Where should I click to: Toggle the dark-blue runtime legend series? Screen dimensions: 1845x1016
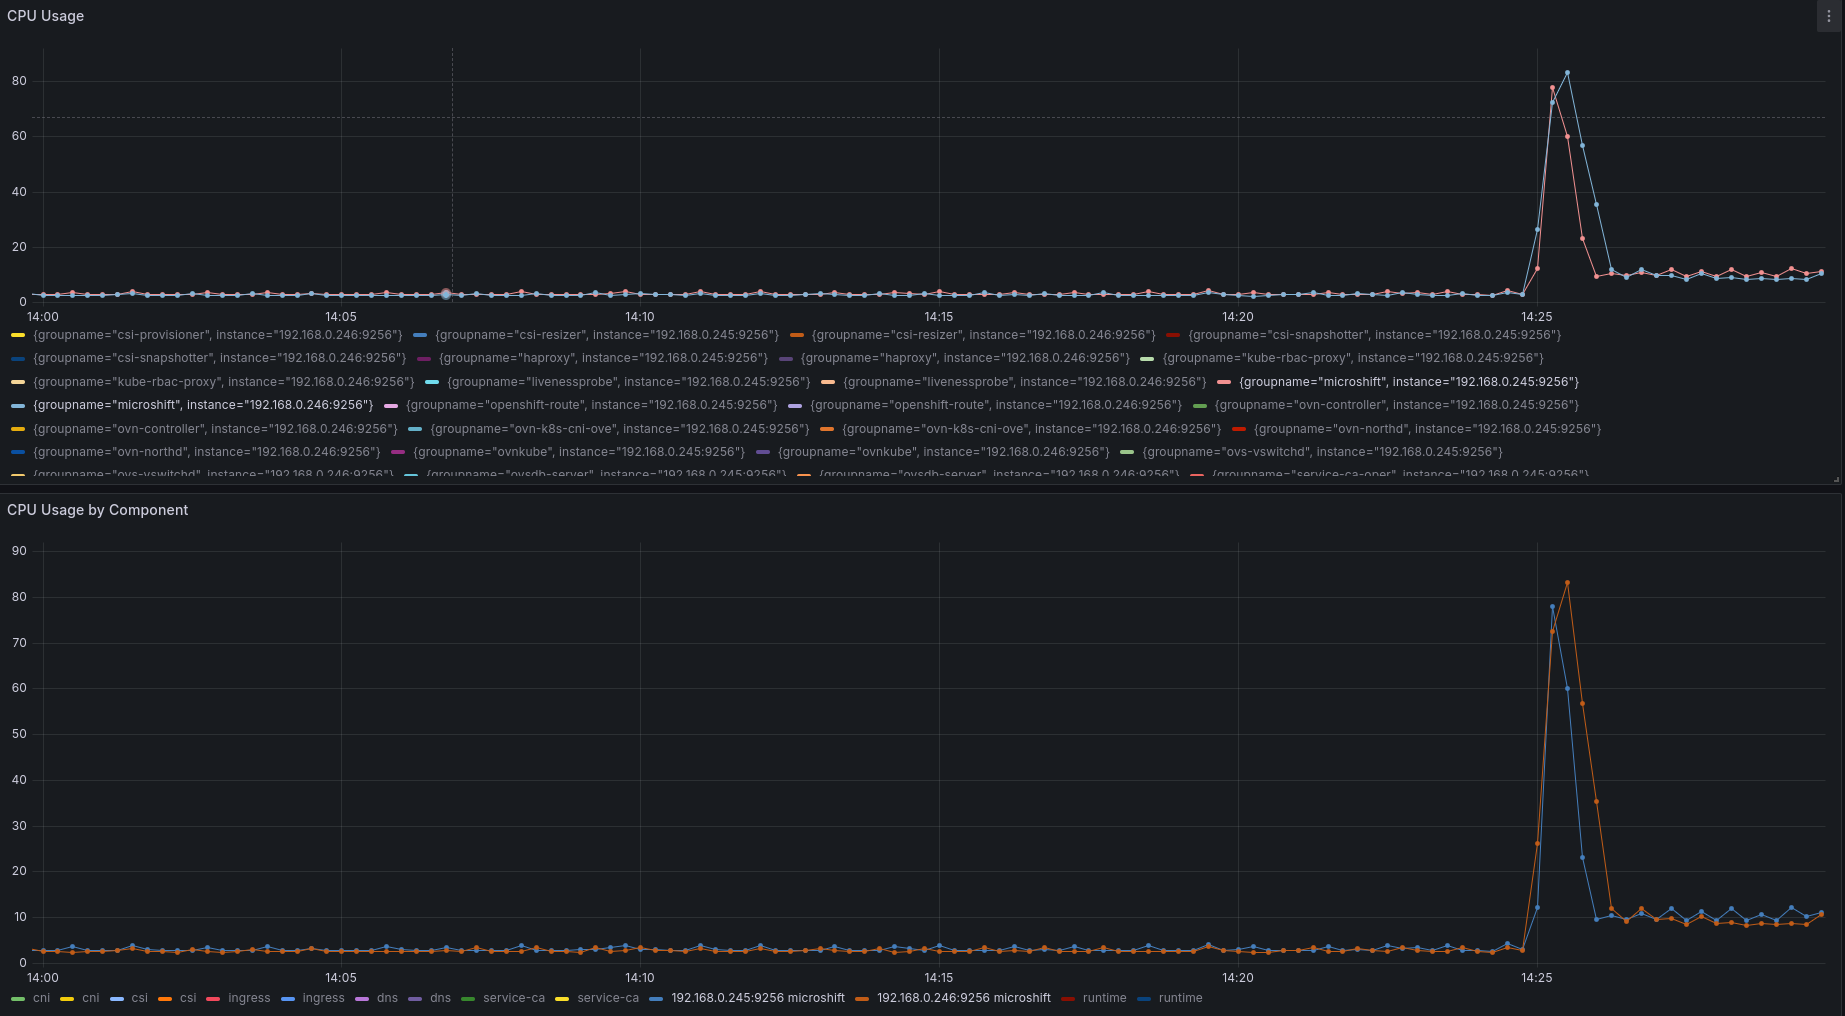[x=1180, y=998]
